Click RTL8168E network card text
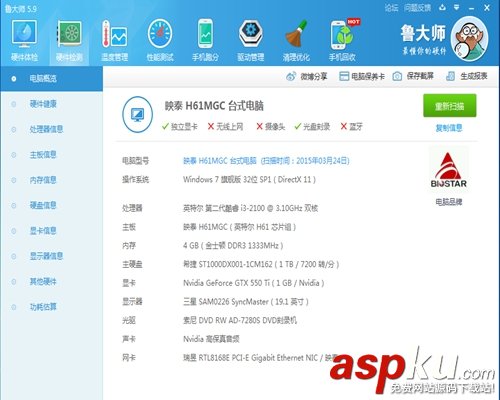Screen dimensions: 500x400 pos(260,358)
